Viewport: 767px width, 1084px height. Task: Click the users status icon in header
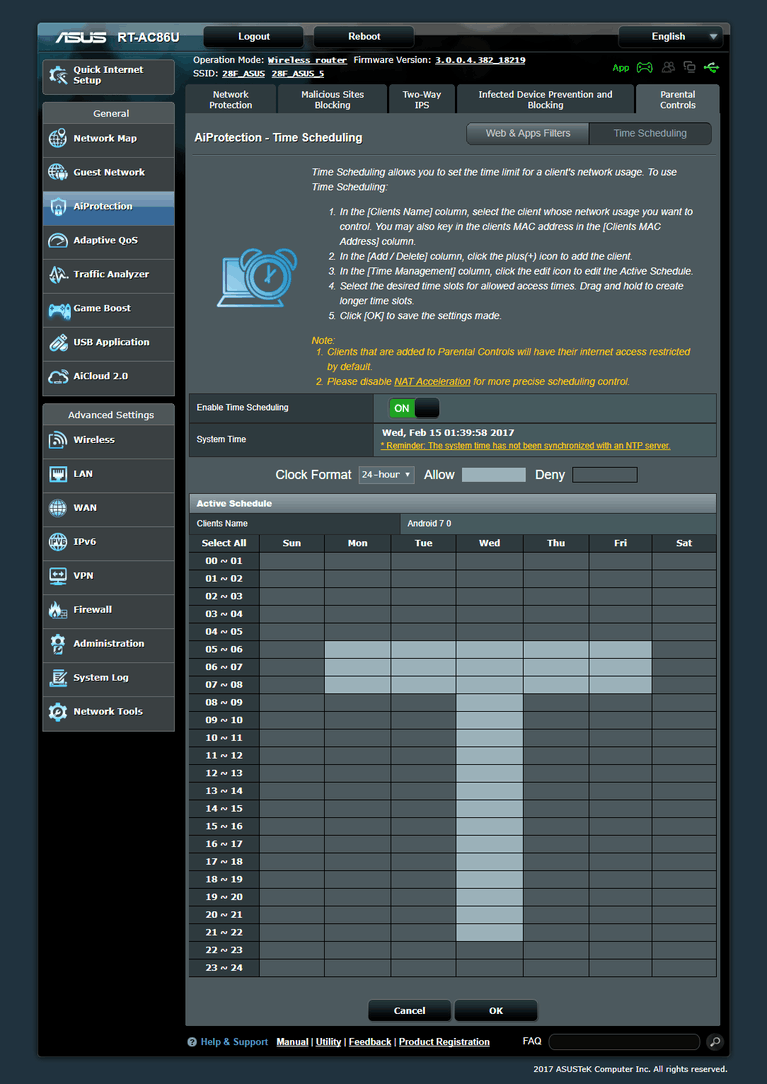tap(668, 67)
